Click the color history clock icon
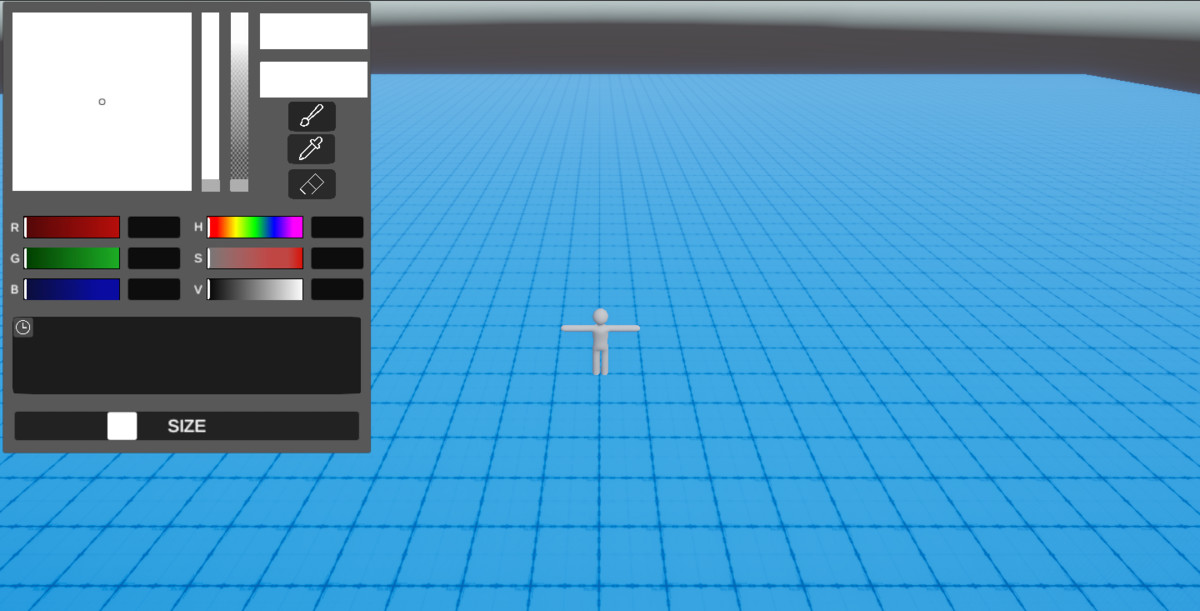This screenshot has width=1200, height=611. 23,327
